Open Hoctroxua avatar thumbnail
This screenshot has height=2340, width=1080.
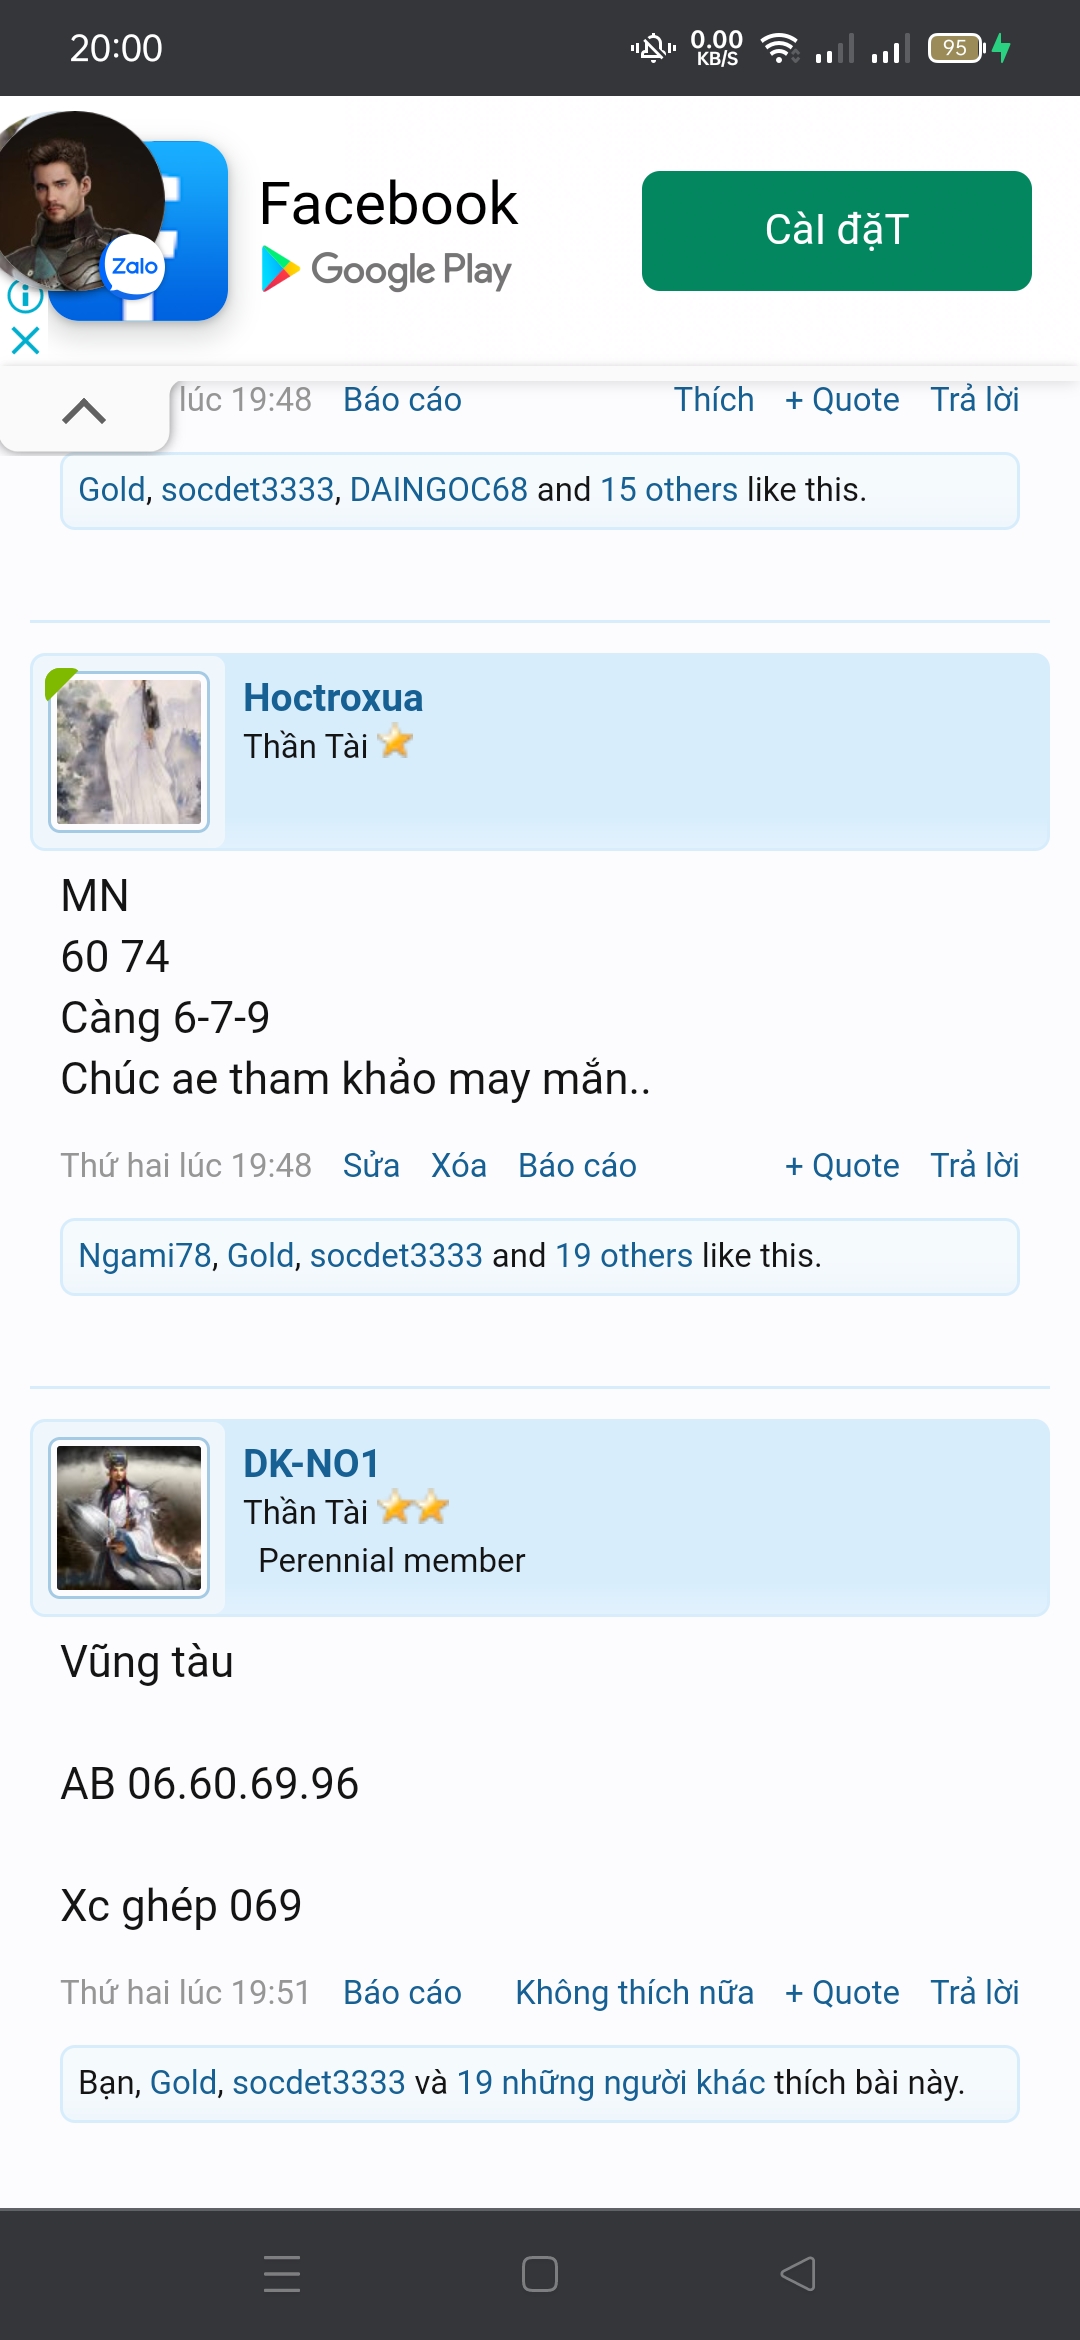(x=129, y=752)
